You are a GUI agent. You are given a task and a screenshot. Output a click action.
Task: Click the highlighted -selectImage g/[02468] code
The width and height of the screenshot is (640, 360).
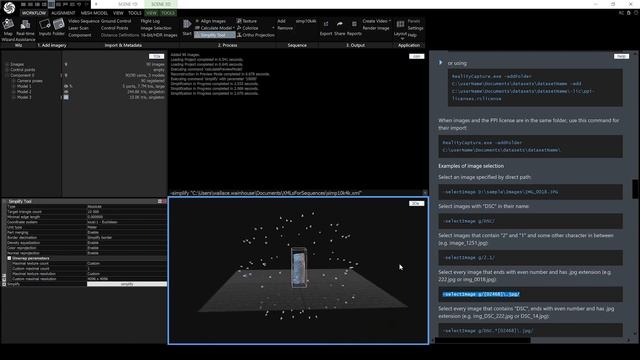pos(481,294)
